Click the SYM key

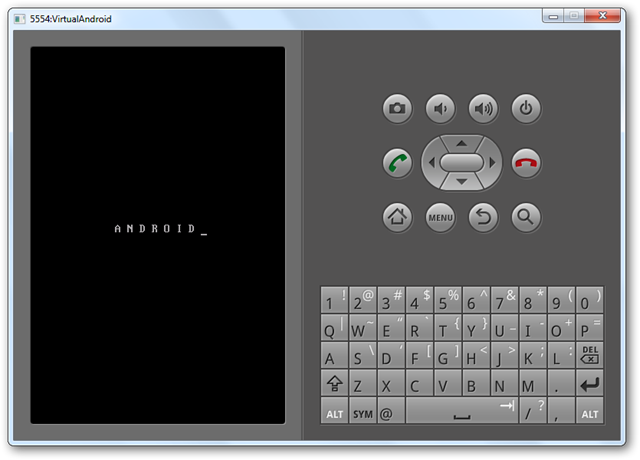(x=363, y=410)
